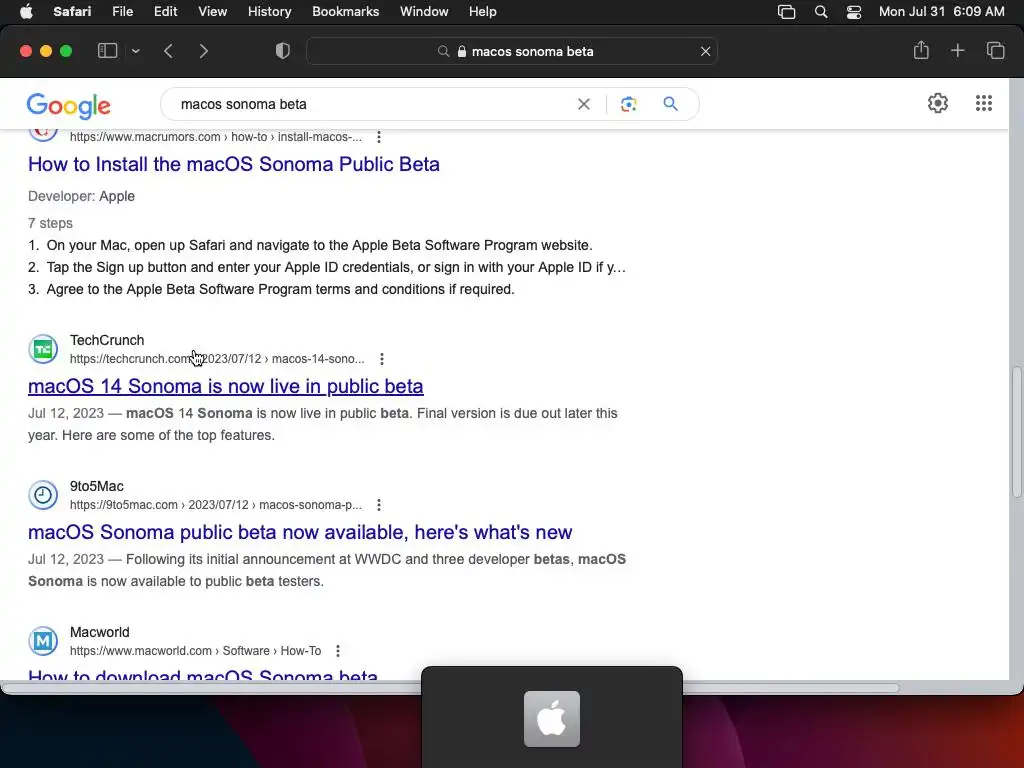The width and height of the screenshot is (1024, 768).
Task: Click the TechCrunch favicon
Action: pyautogui.click(x=43, y=349)
